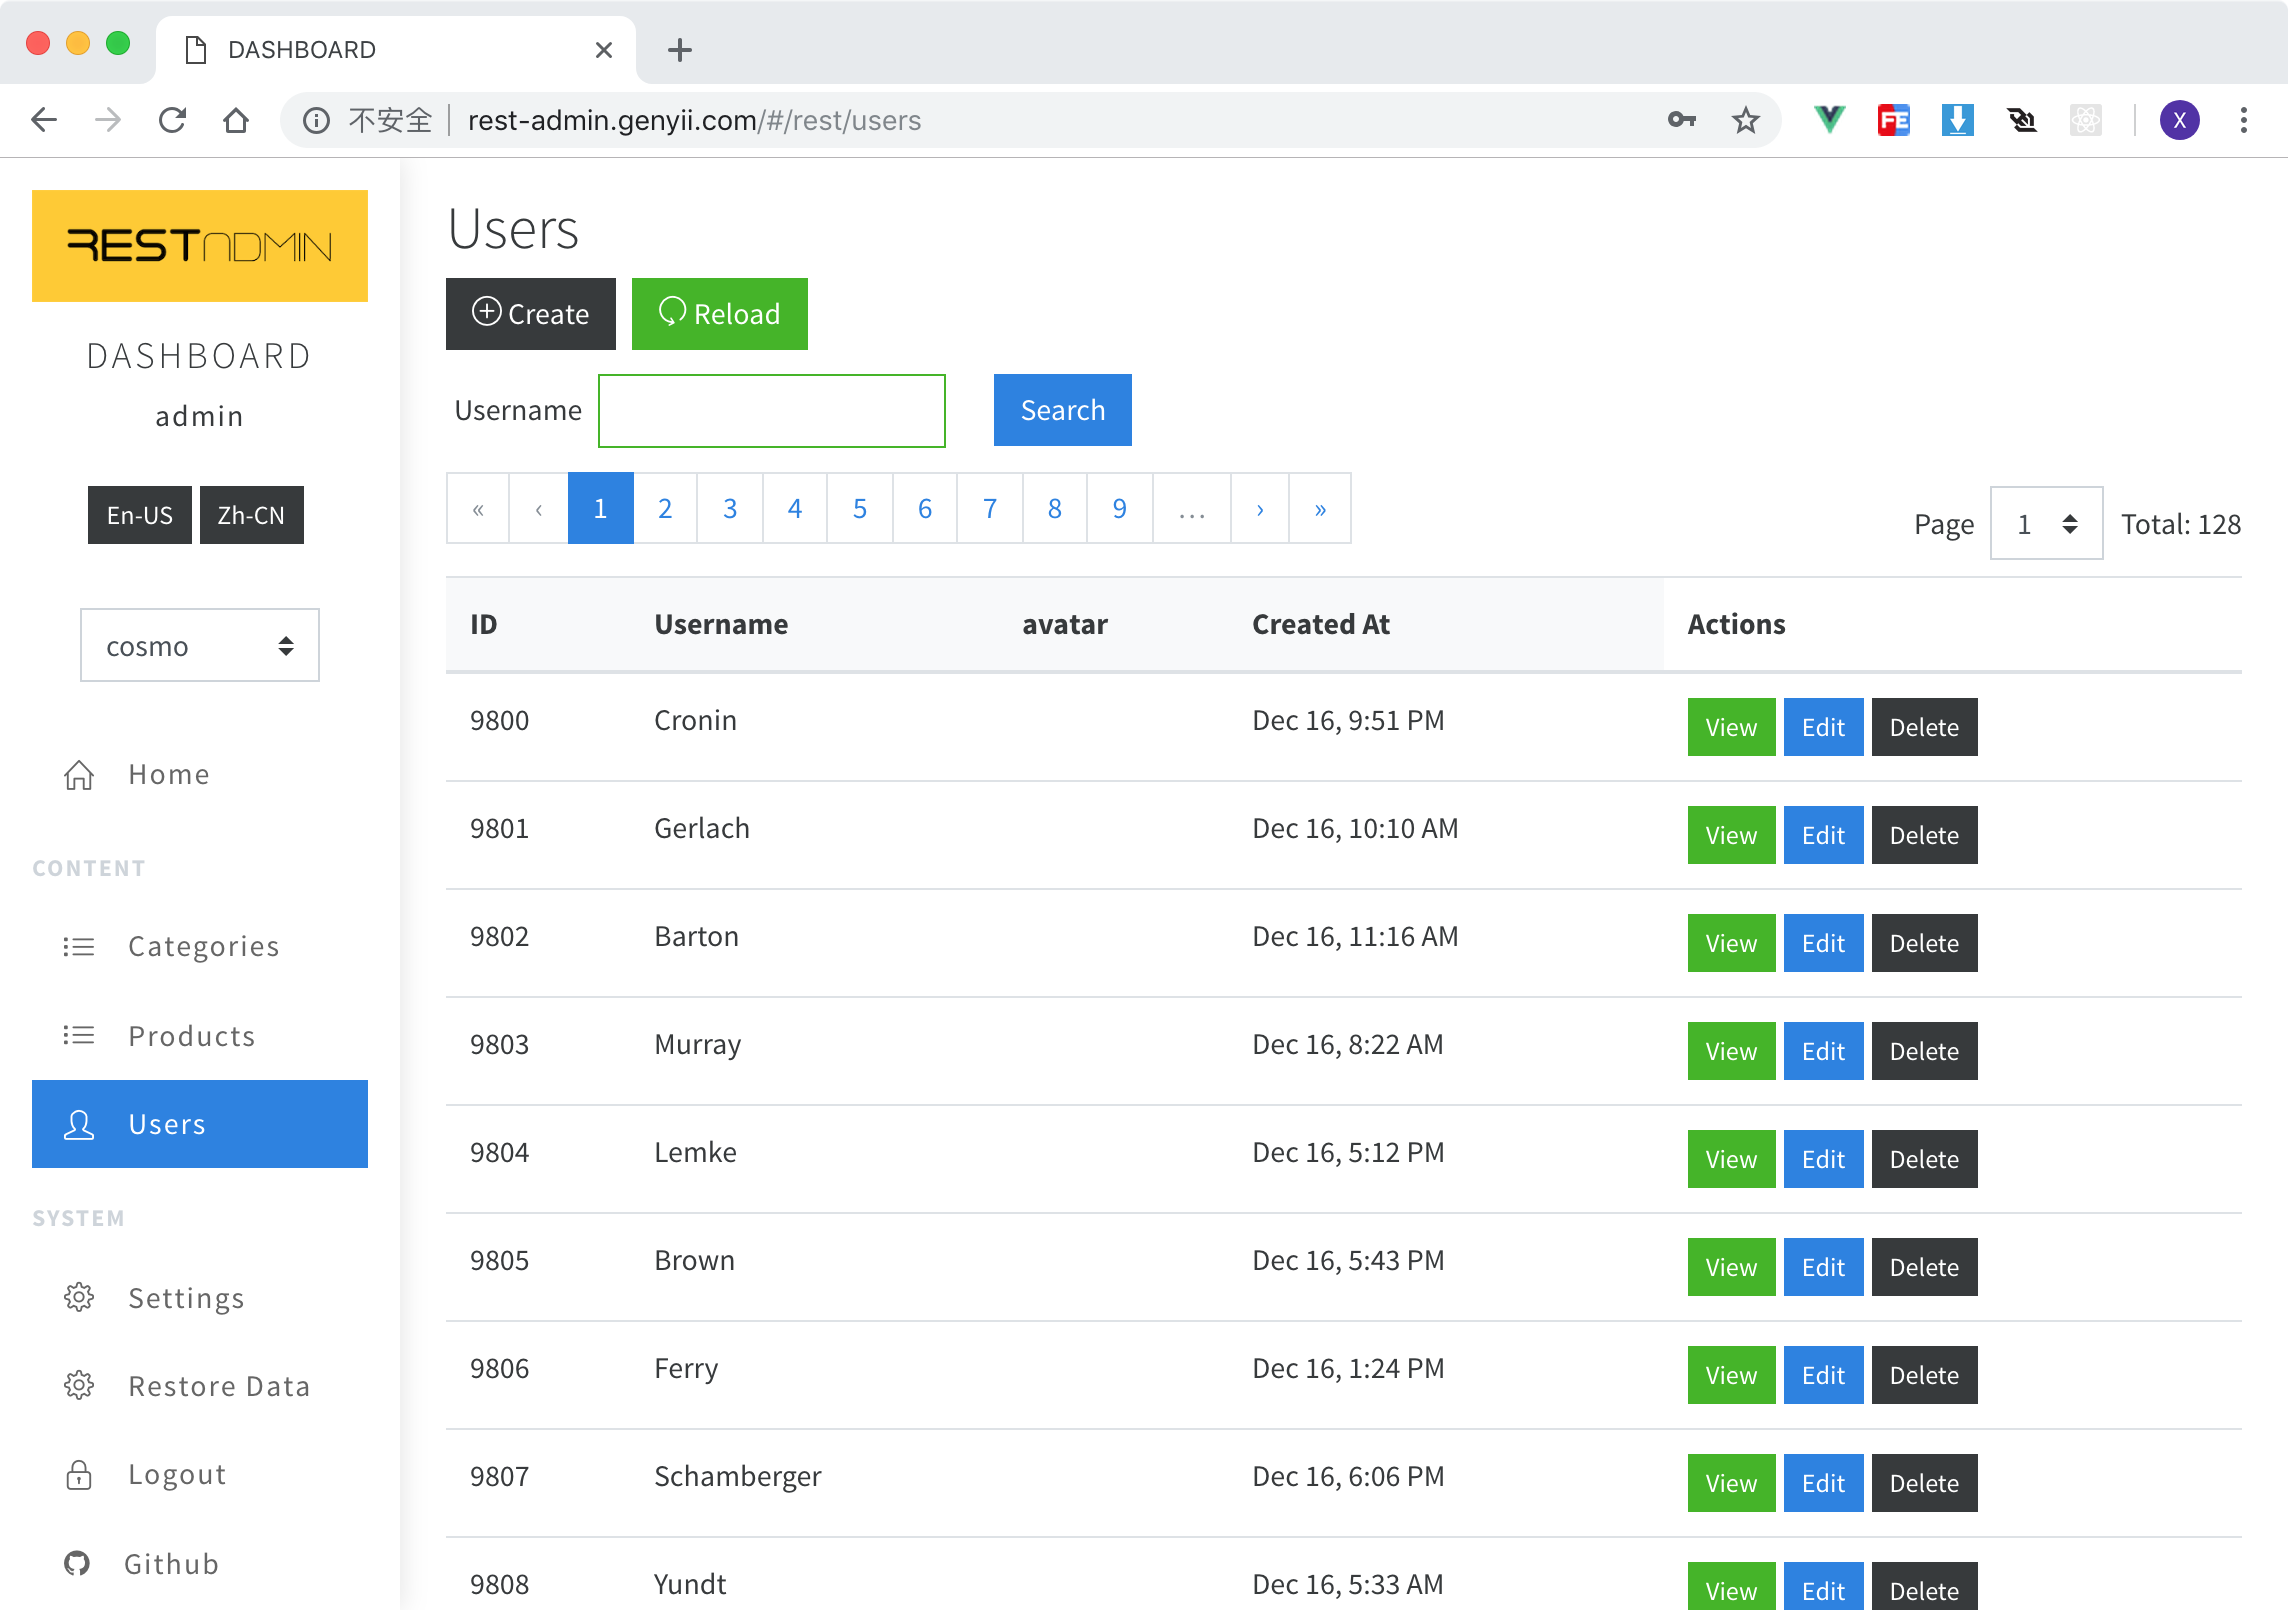Click the REST ADMIN logo
2288x1610 pixels.
click(x=200, y=246)
